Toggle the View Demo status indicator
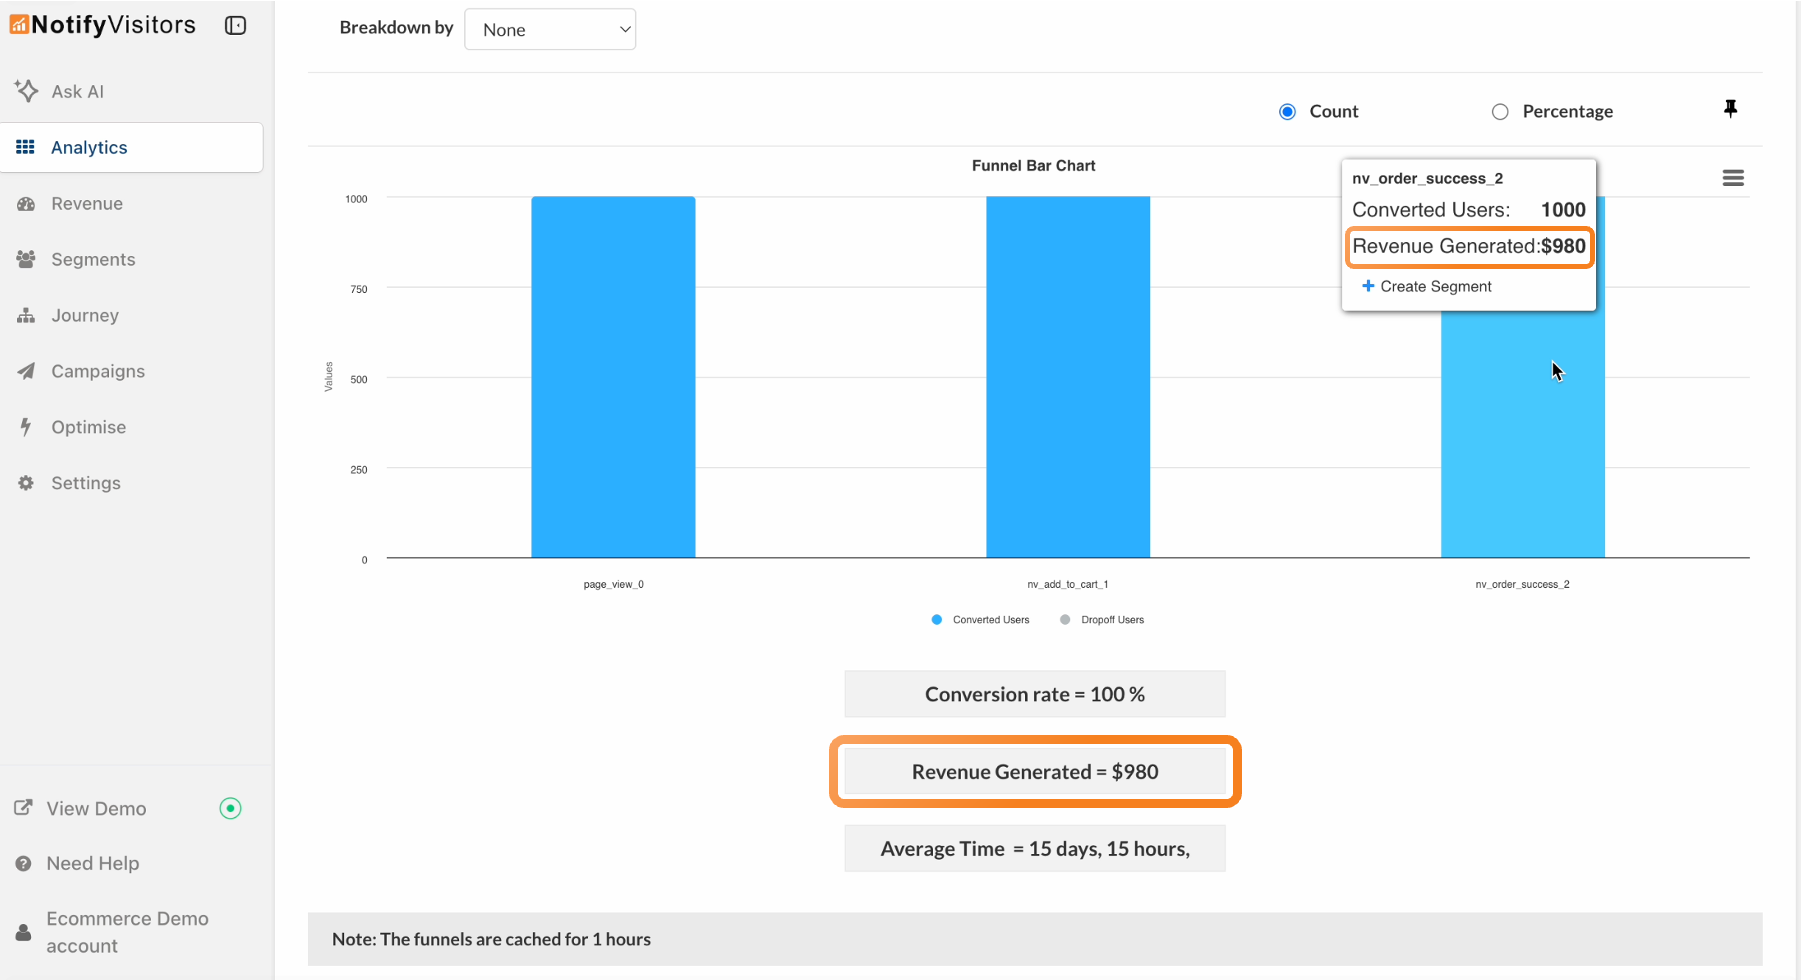The image size is (1802, 980). pyautogui.click(x=230, y=808)
